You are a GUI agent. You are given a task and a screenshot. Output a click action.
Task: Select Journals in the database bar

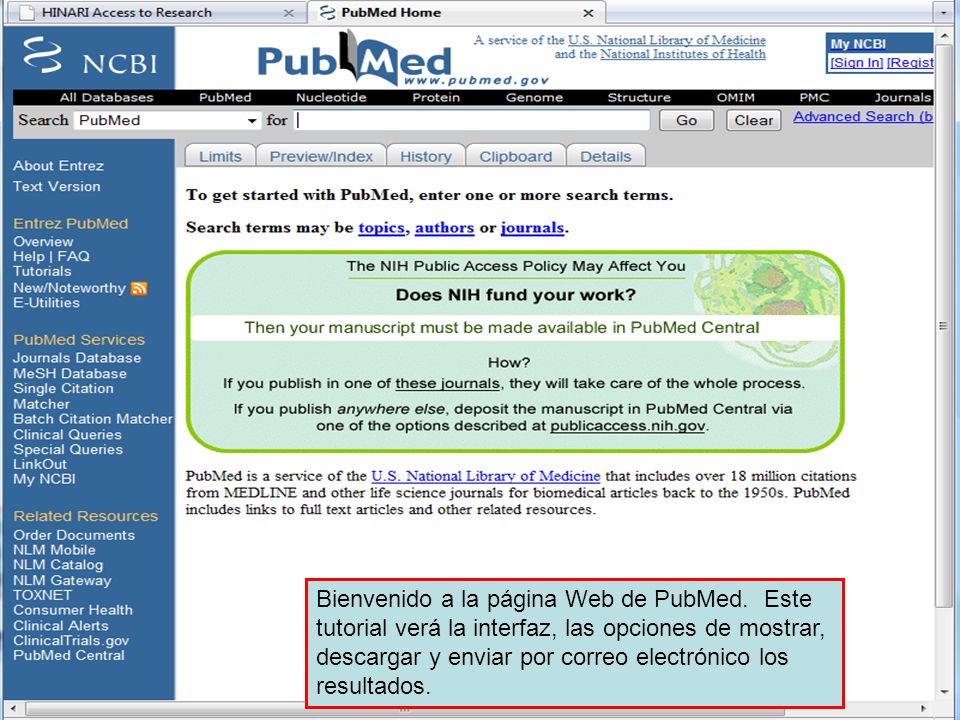902,97
